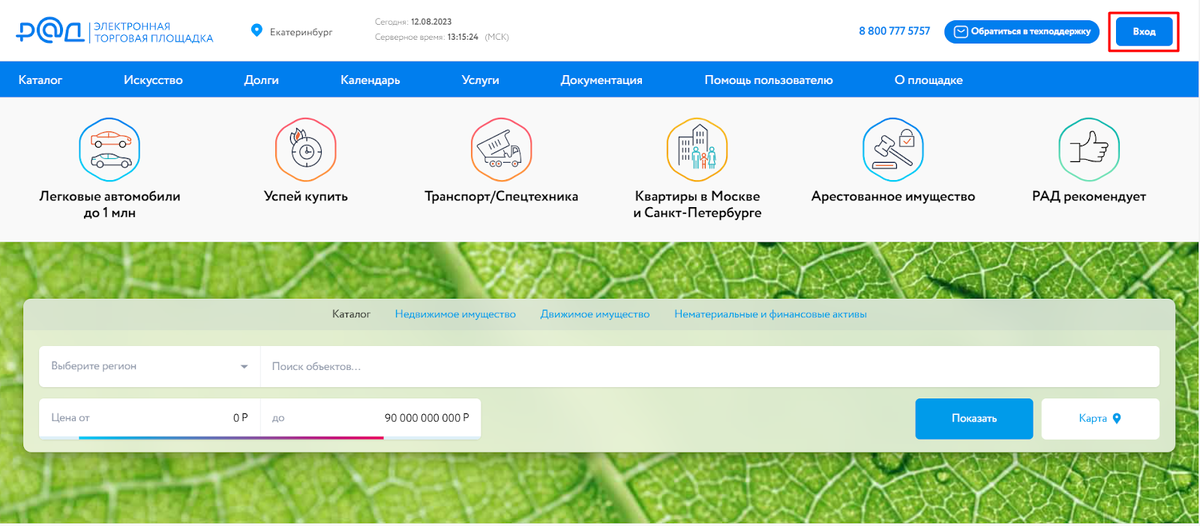Viewport: 1200px width, 526px height.
Task: Open the РАД рекомендует thumbs-up icon
Action: [x=1089, y=149]
